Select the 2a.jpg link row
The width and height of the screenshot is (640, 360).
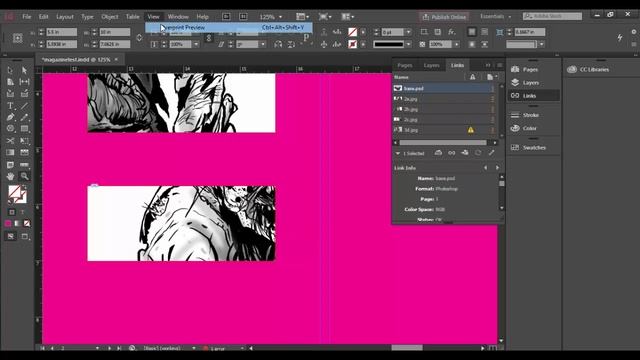click(443, 99)
